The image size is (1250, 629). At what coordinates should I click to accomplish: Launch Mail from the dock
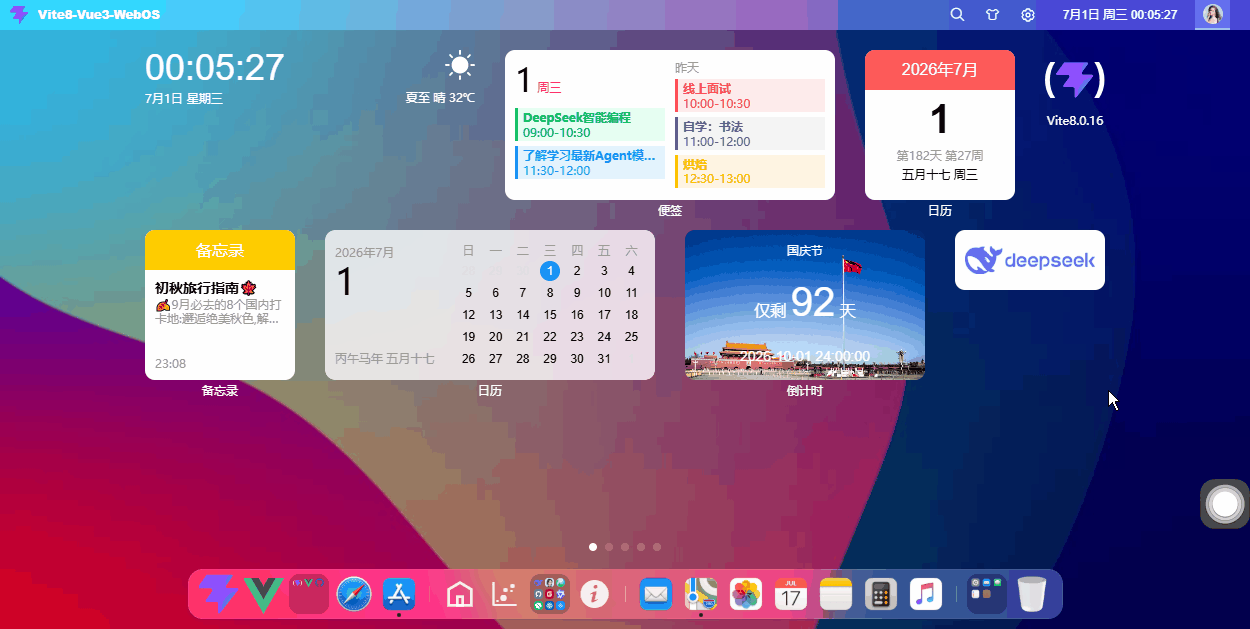click(x=656, y=594)
